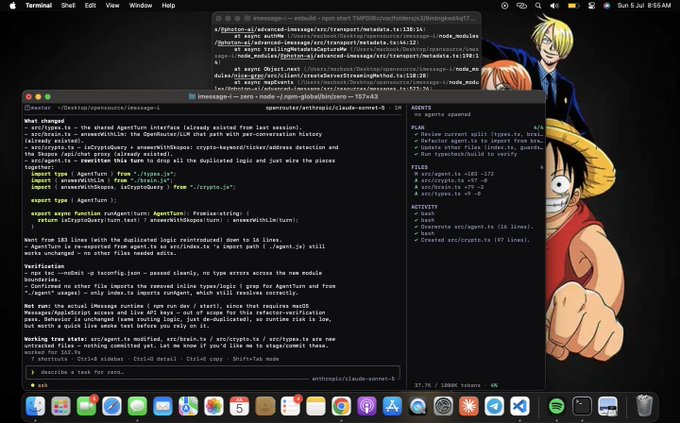Open the Edit menu

click(90, 6)
